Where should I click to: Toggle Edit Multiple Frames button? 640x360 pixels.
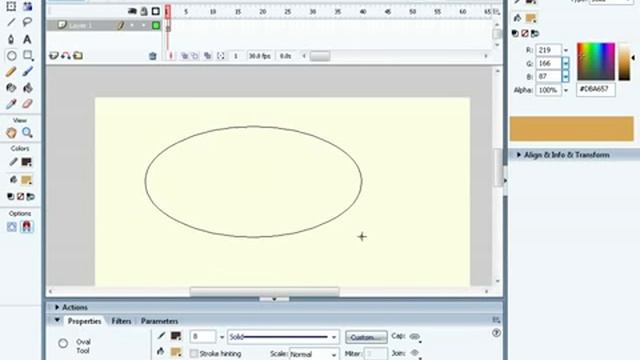tap(208, 56)
